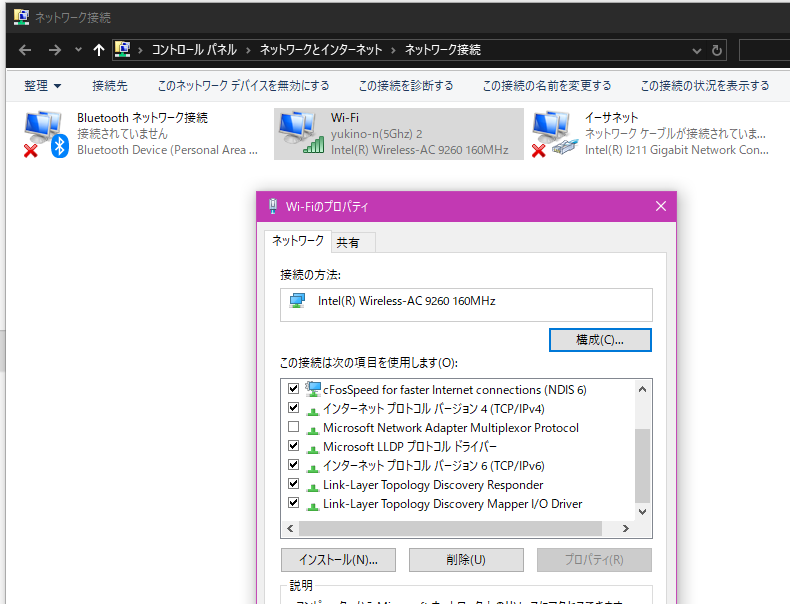Go up one folder level arrow
790x604 pixels.
99,50
